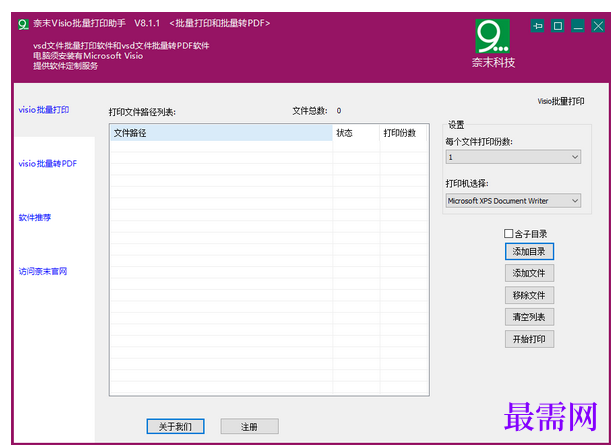616x448 pixels.
Task: Click the 注册 button
Action: coord(249,426)
